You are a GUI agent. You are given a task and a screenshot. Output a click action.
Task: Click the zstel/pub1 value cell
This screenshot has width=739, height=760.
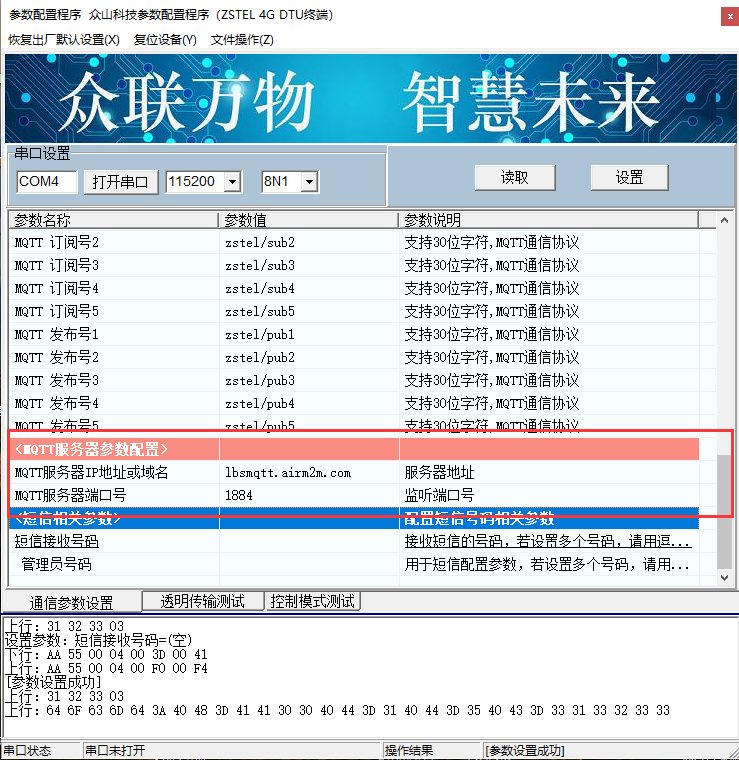pyautogui.click(x=309, y=334)
